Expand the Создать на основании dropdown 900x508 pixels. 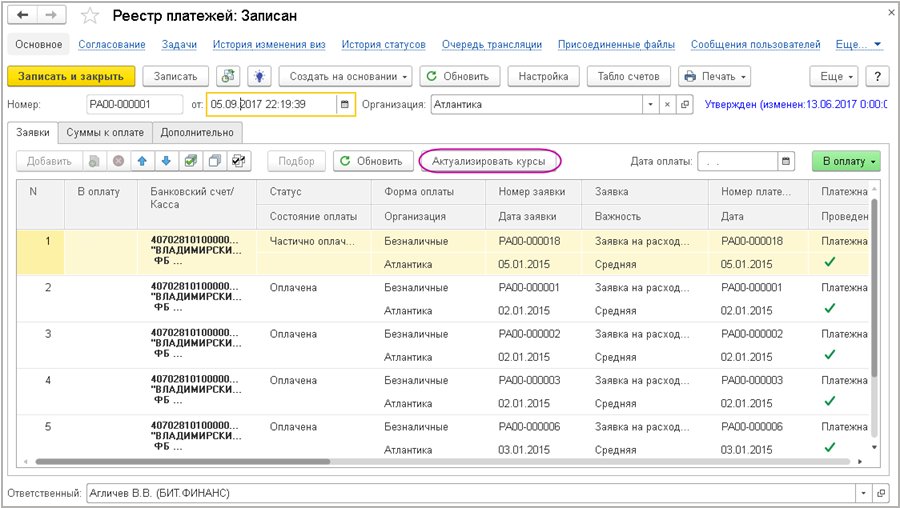pyautogui.click(x=345, y=76)
